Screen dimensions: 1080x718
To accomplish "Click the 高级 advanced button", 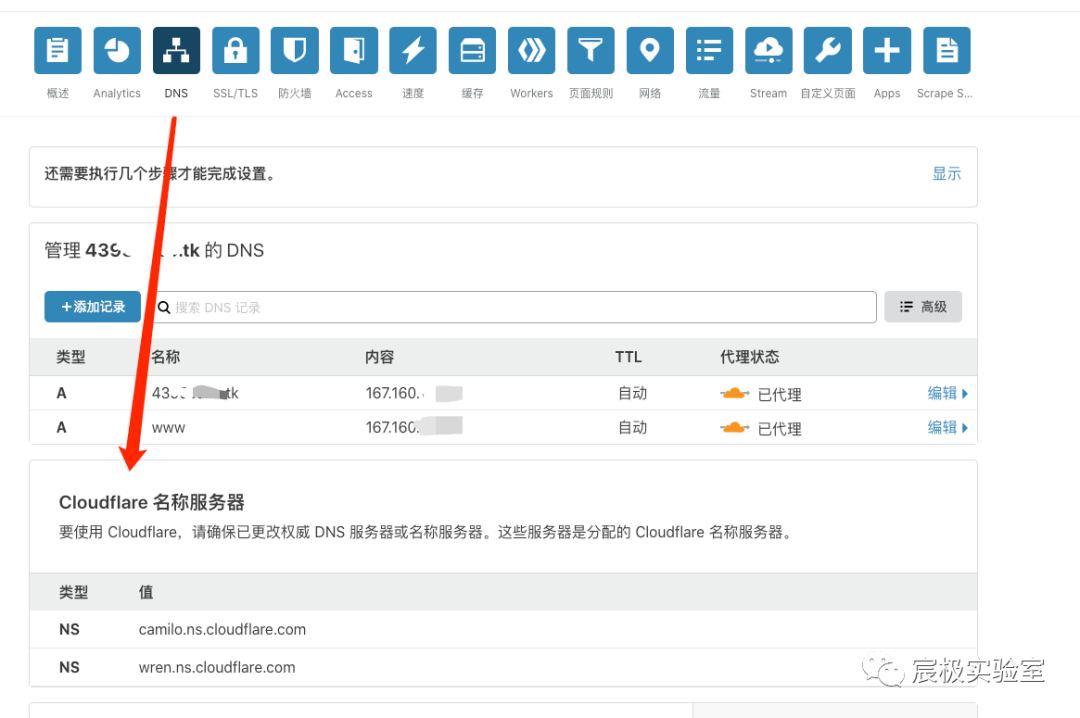I will coord(923,307).
